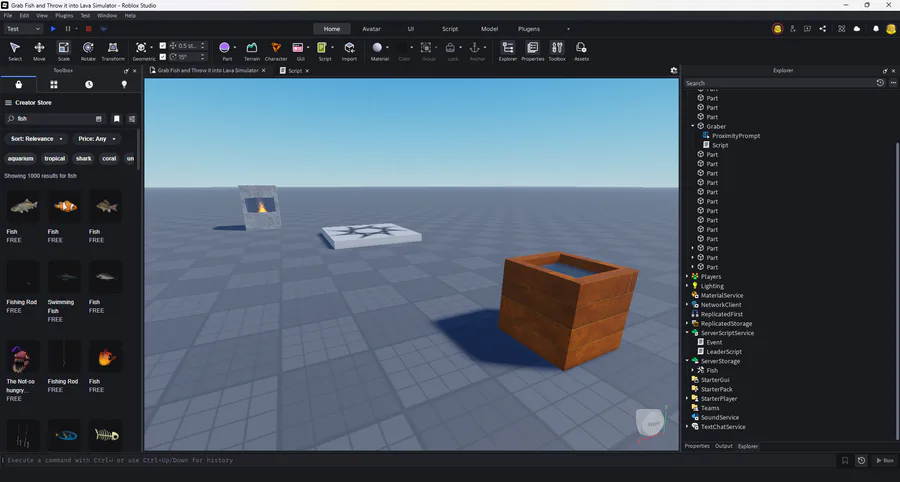Toggle the Toolbox panel button
The image size is (900, 482).
(557, 50)
